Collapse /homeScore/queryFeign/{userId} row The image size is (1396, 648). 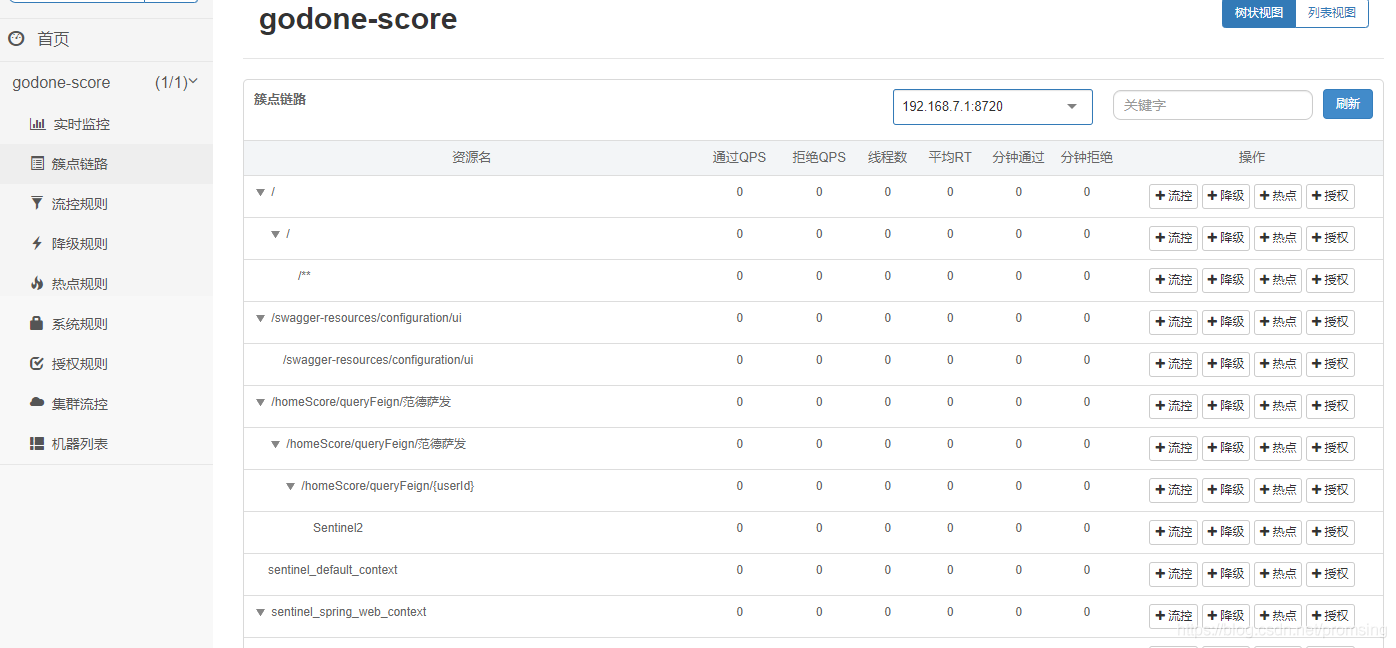[291, 486]
